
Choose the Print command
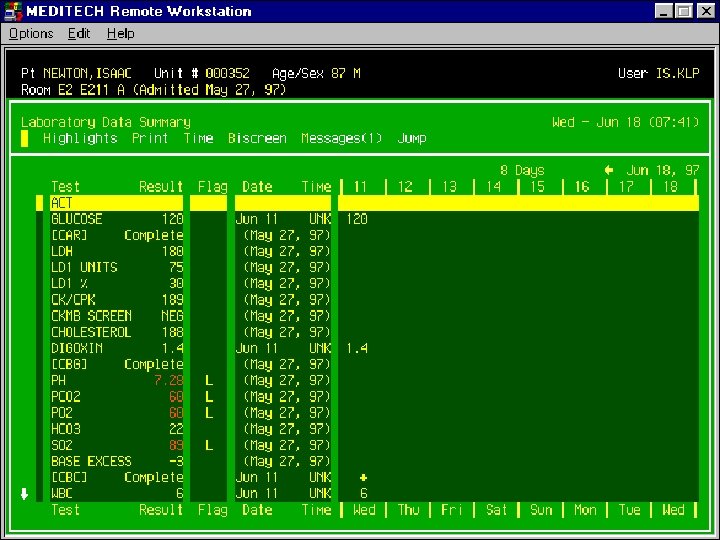[x=150, y=138]
